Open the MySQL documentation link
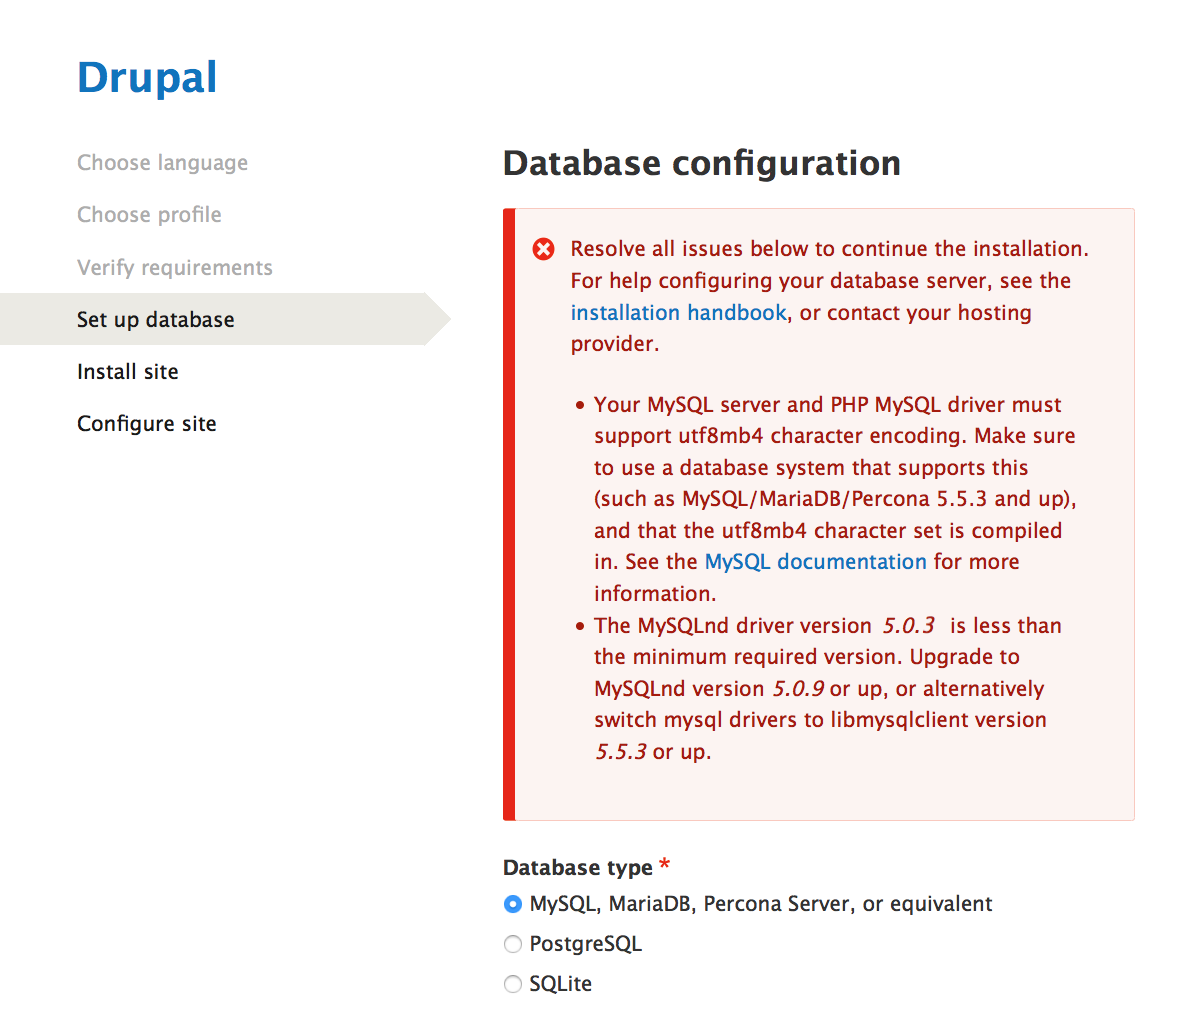This screenshot has height=1030, width=1192. [815, 562]
